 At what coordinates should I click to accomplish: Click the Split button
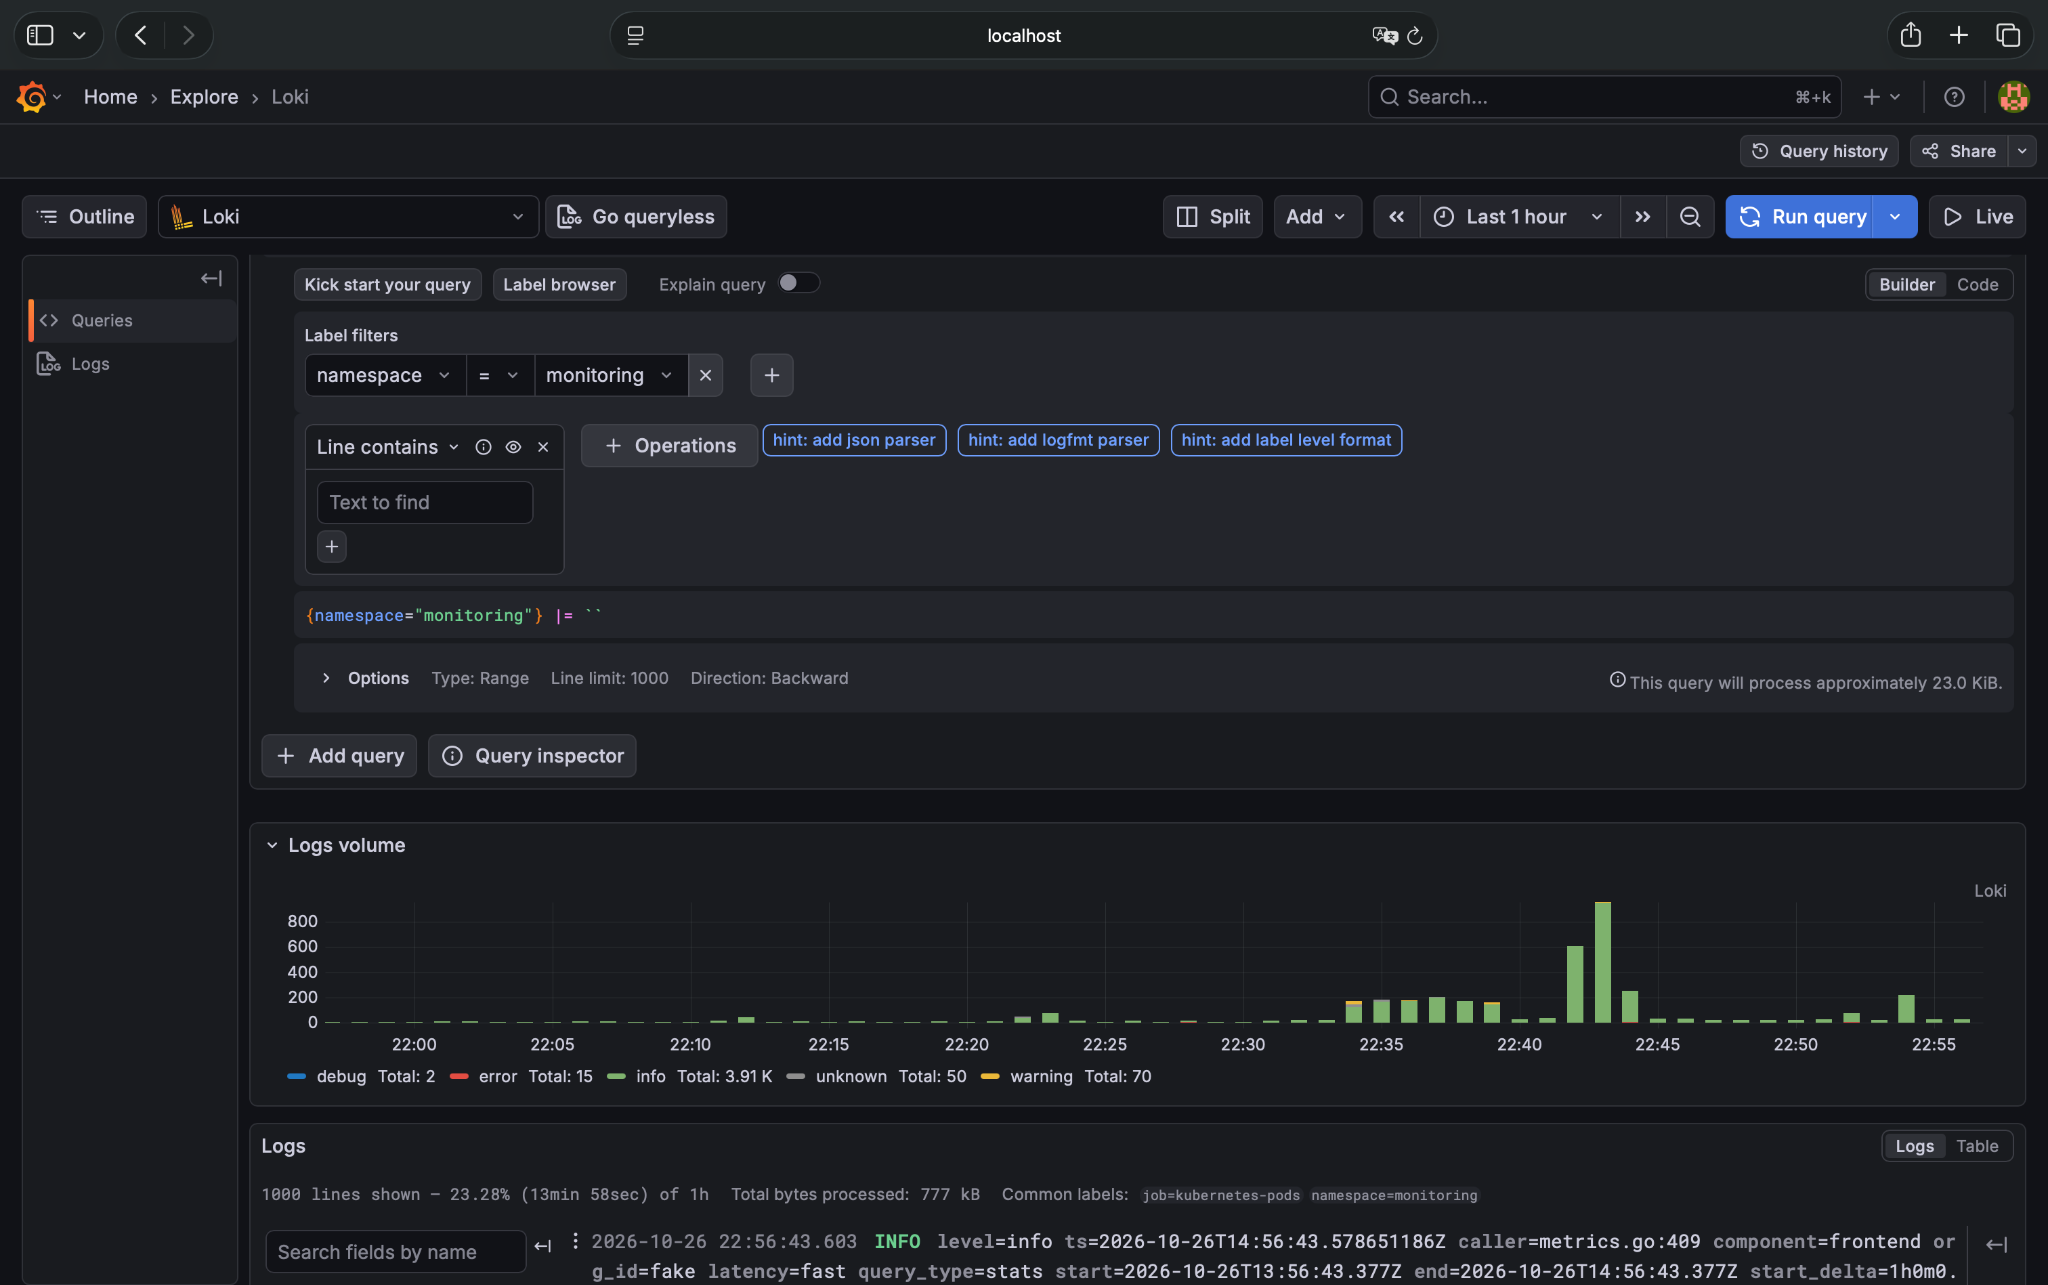point(1213,217)
